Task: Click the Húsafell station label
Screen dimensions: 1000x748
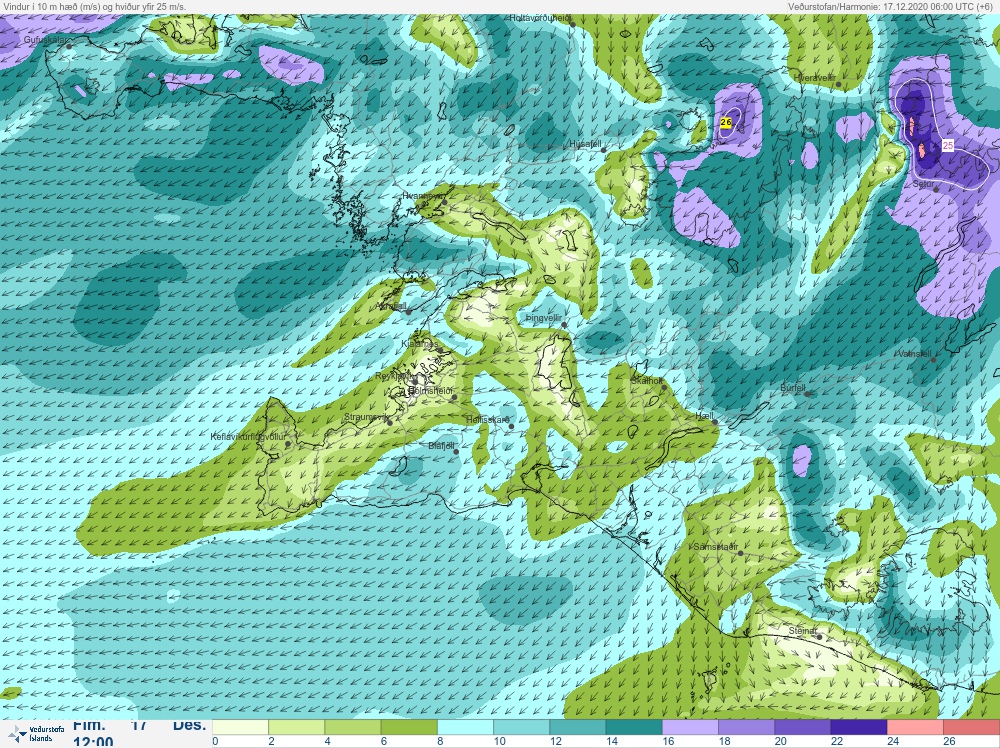Action: [x=585, y=145]
